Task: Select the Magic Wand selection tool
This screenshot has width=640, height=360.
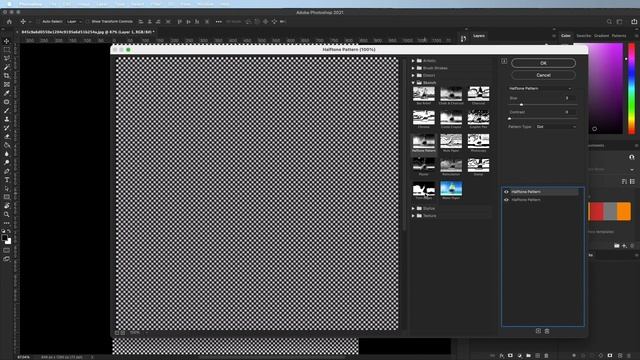Action: (7, 67)
